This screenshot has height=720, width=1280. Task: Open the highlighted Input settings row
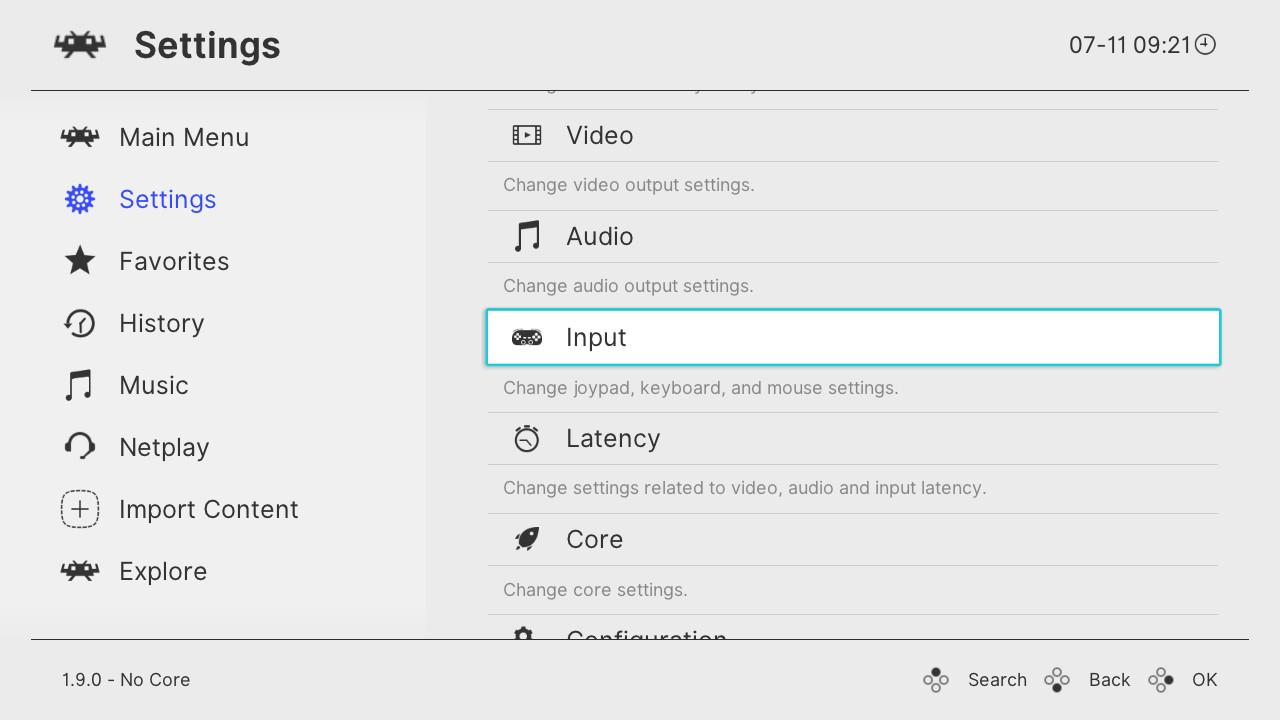(852, 337)
